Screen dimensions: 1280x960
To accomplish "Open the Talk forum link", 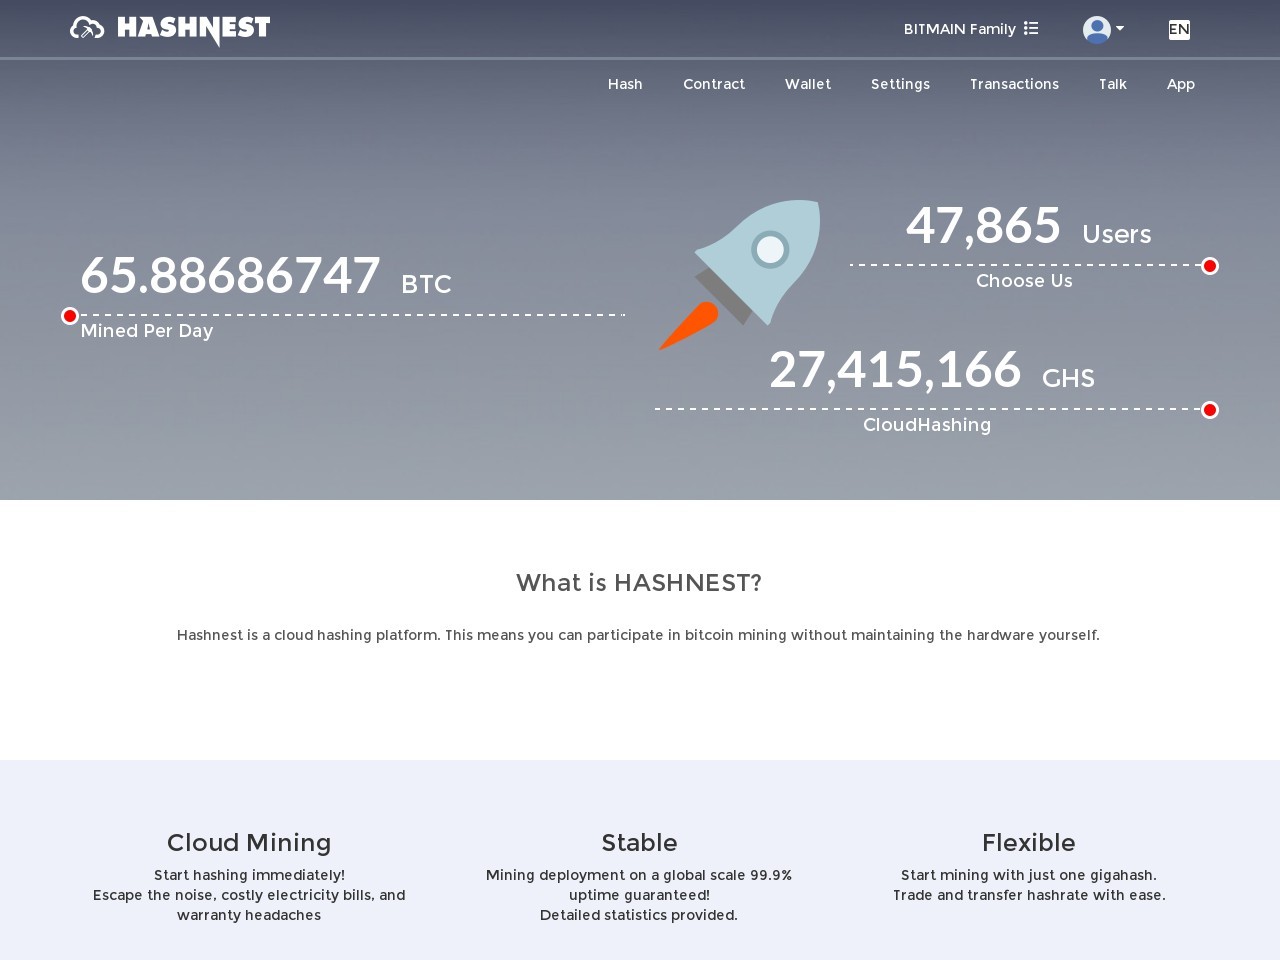I will point(1113,84).
